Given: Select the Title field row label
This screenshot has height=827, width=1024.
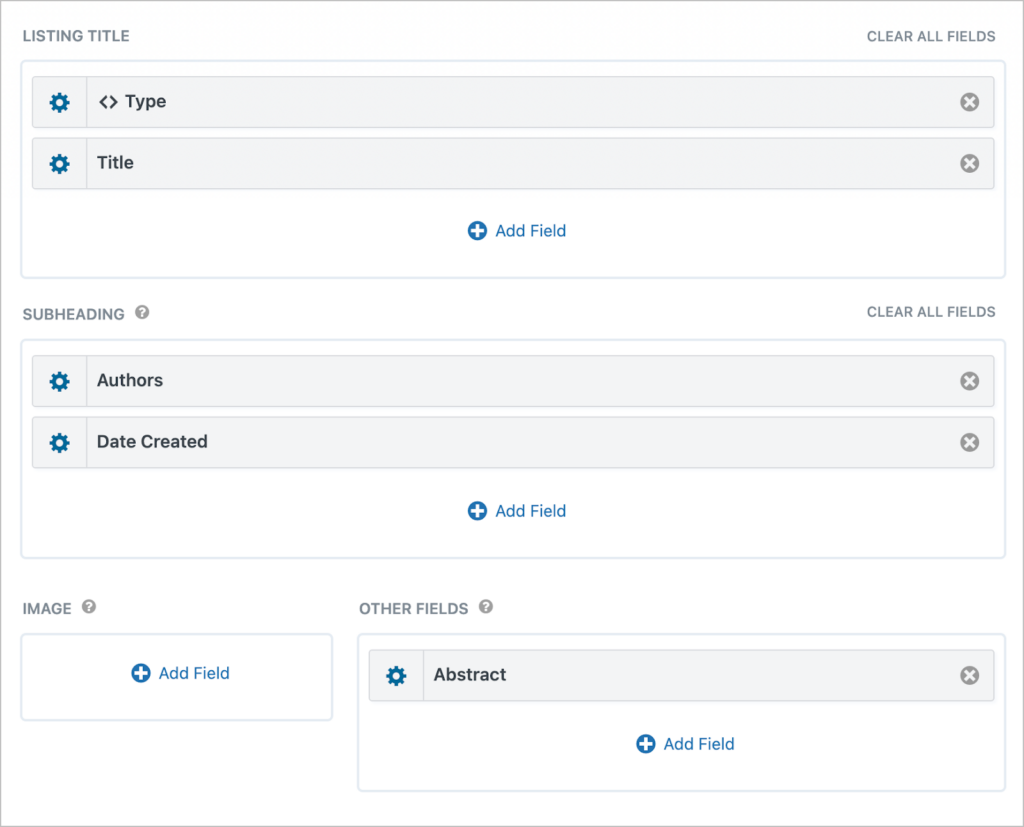Looking at the screenshot, I should (116, 163).
